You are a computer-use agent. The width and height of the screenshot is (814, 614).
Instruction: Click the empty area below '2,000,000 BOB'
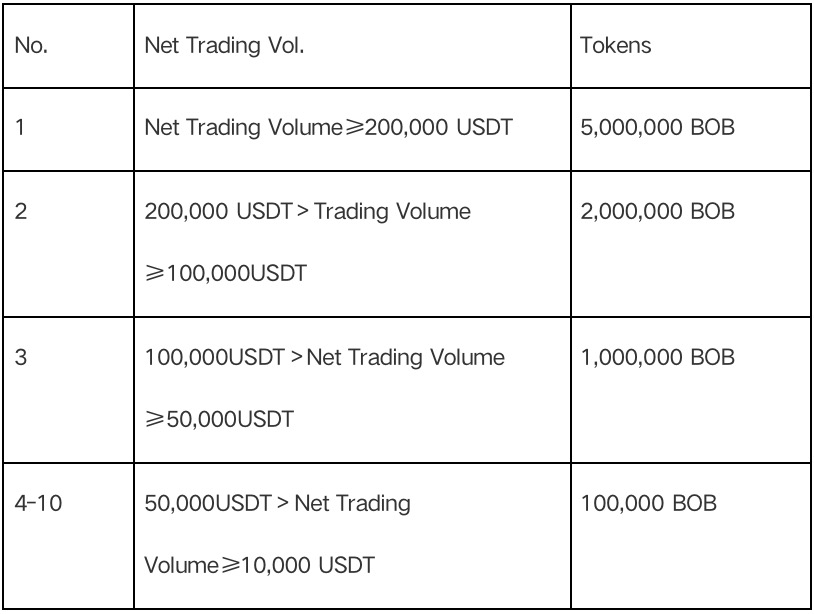coord(690,272)
